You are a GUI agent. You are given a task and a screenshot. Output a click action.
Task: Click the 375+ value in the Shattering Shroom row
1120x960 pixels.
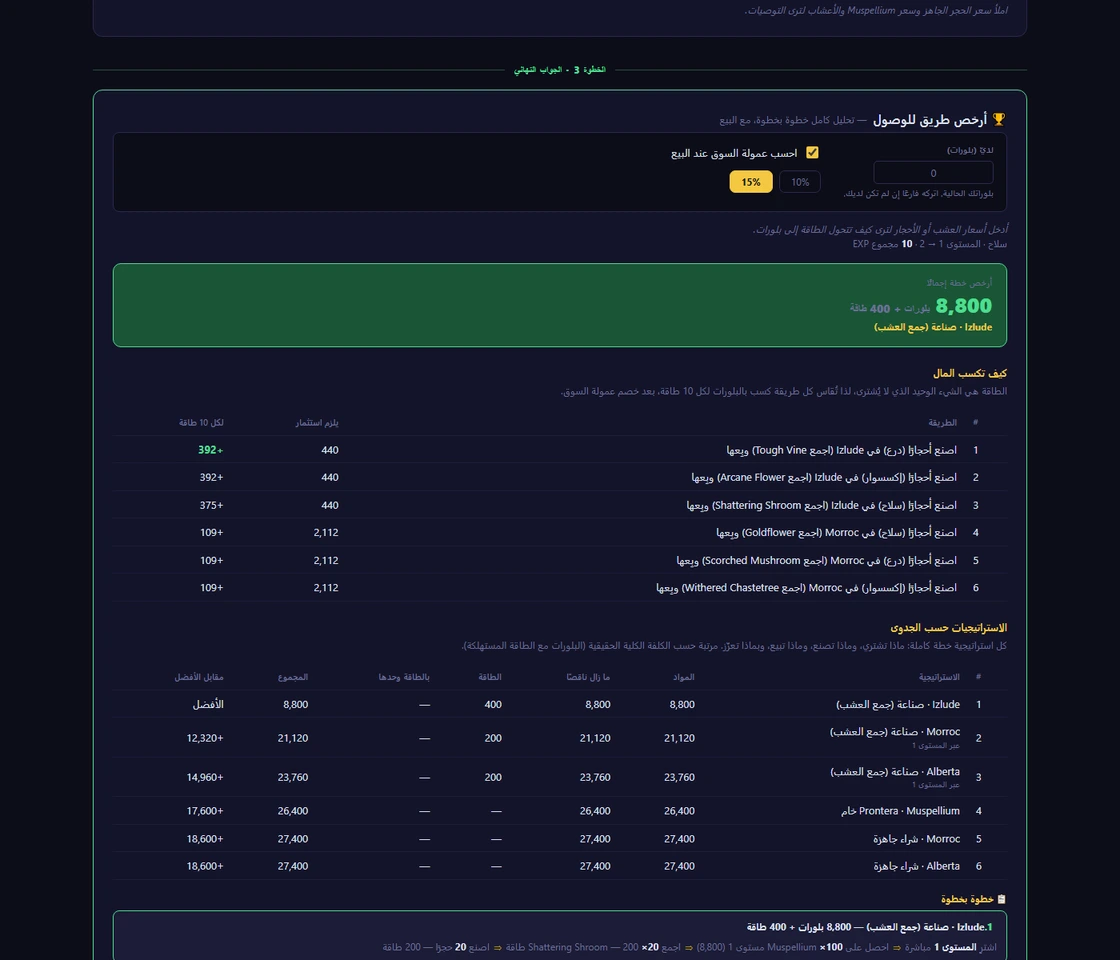click(x=211, y=505)
